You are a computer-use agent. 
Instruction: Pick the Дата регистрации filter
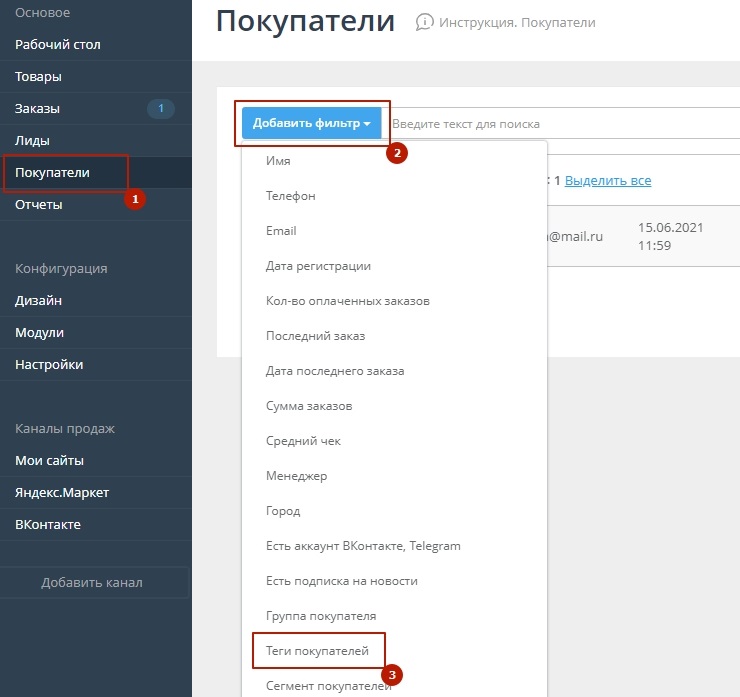pos(319,266)
